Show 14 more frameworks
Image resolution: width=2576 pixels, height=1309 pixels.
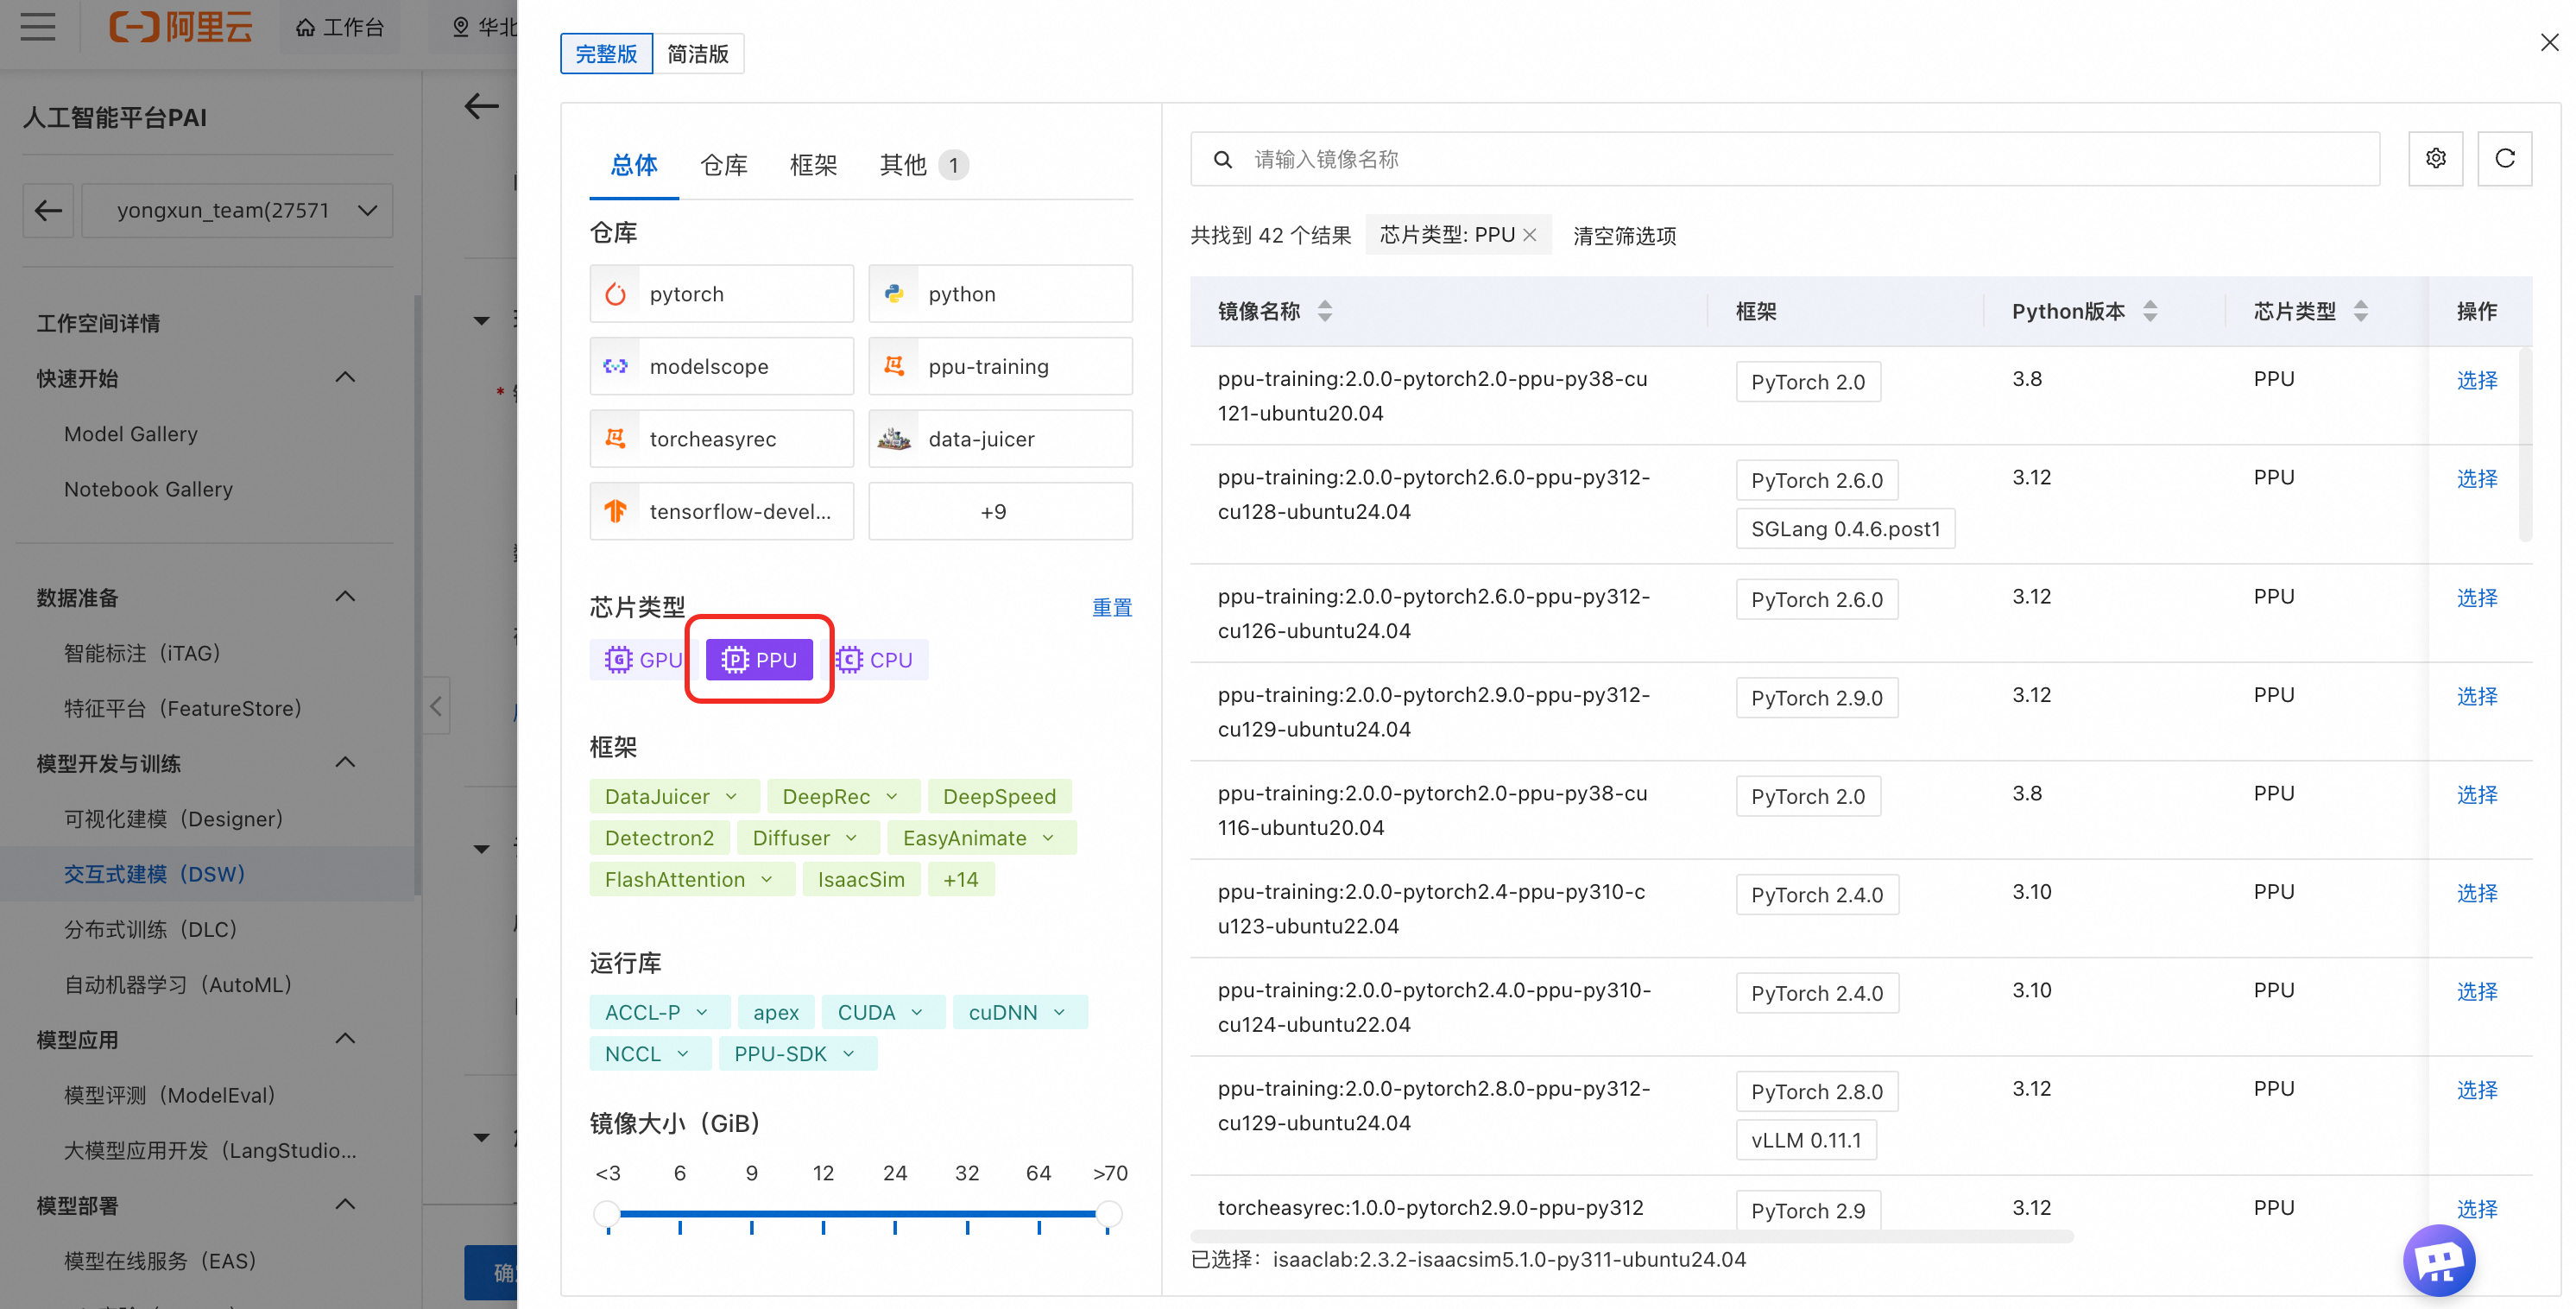960,880
